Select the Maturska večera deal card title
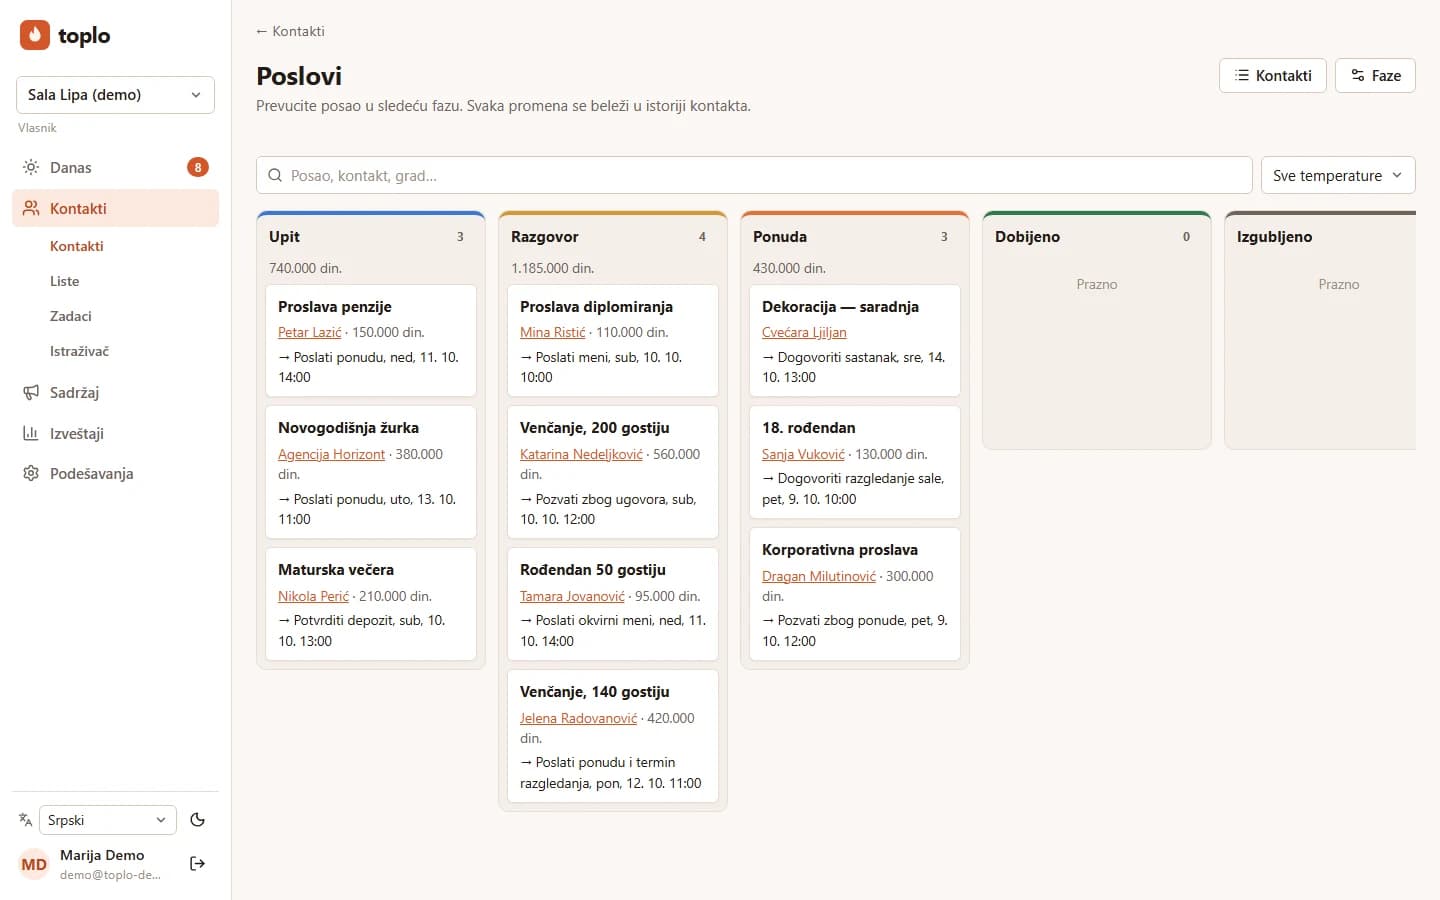1440x900 pixels. (x=336, y=570)
